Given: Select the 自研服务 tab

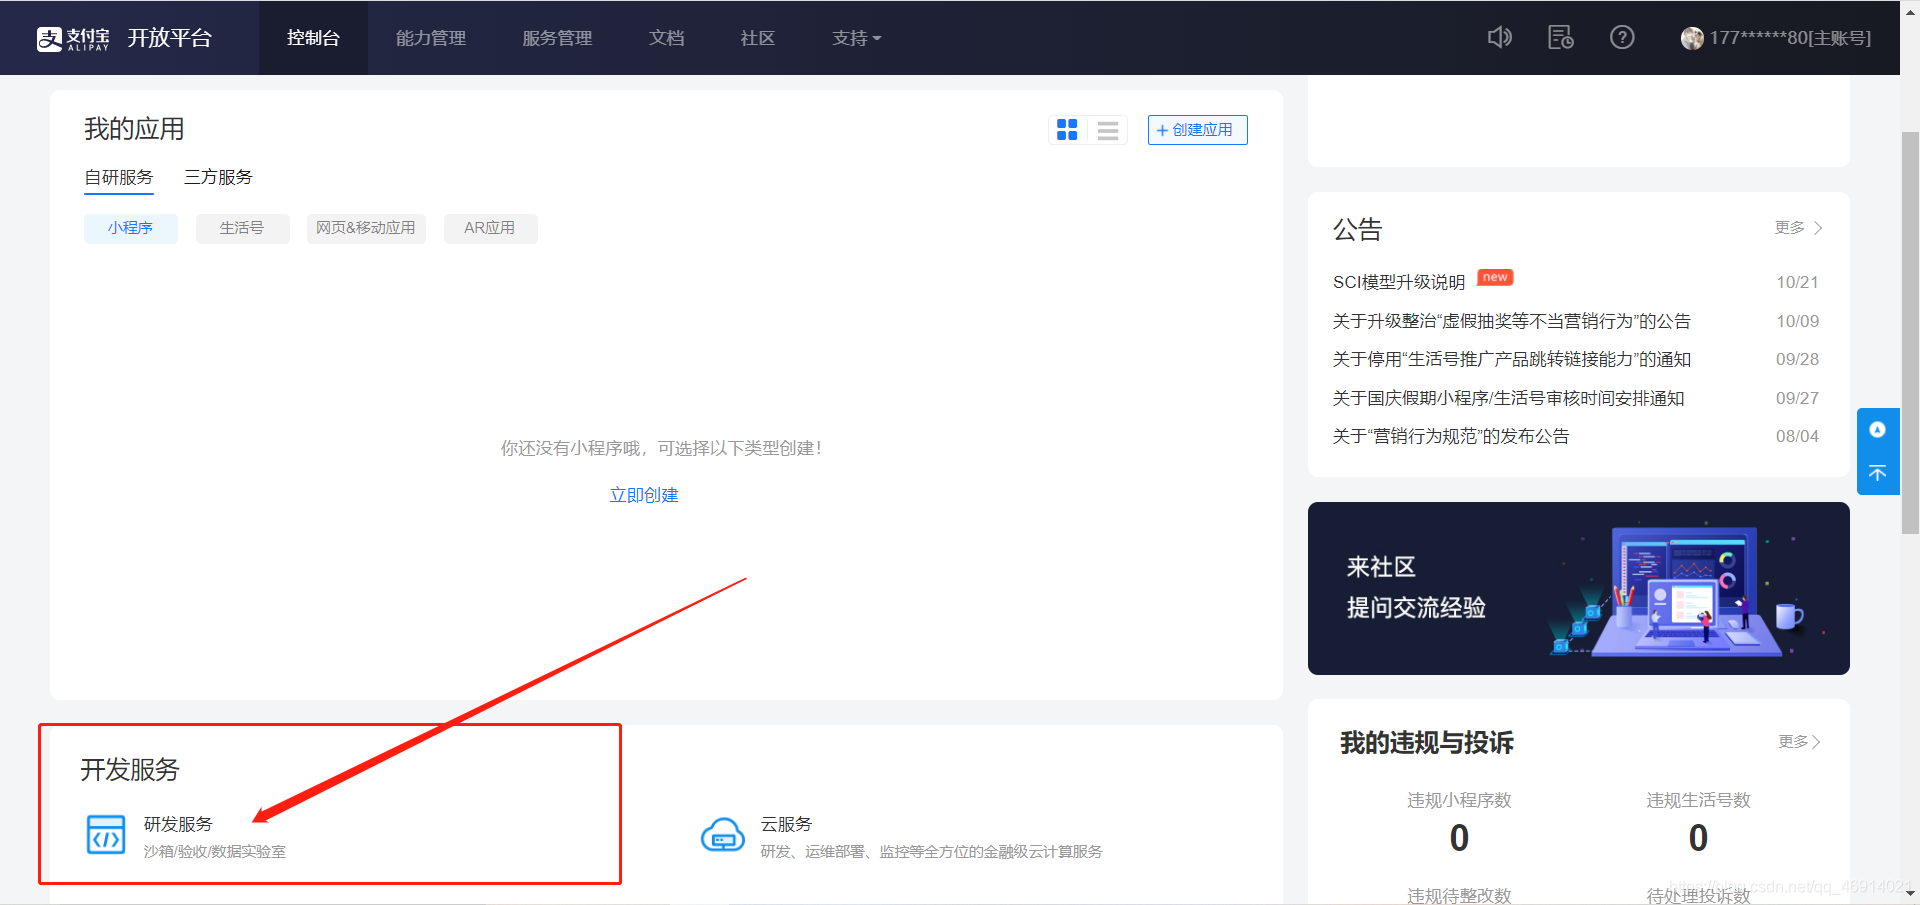Looking at the screenshot, I should click(x=119, y=177).
